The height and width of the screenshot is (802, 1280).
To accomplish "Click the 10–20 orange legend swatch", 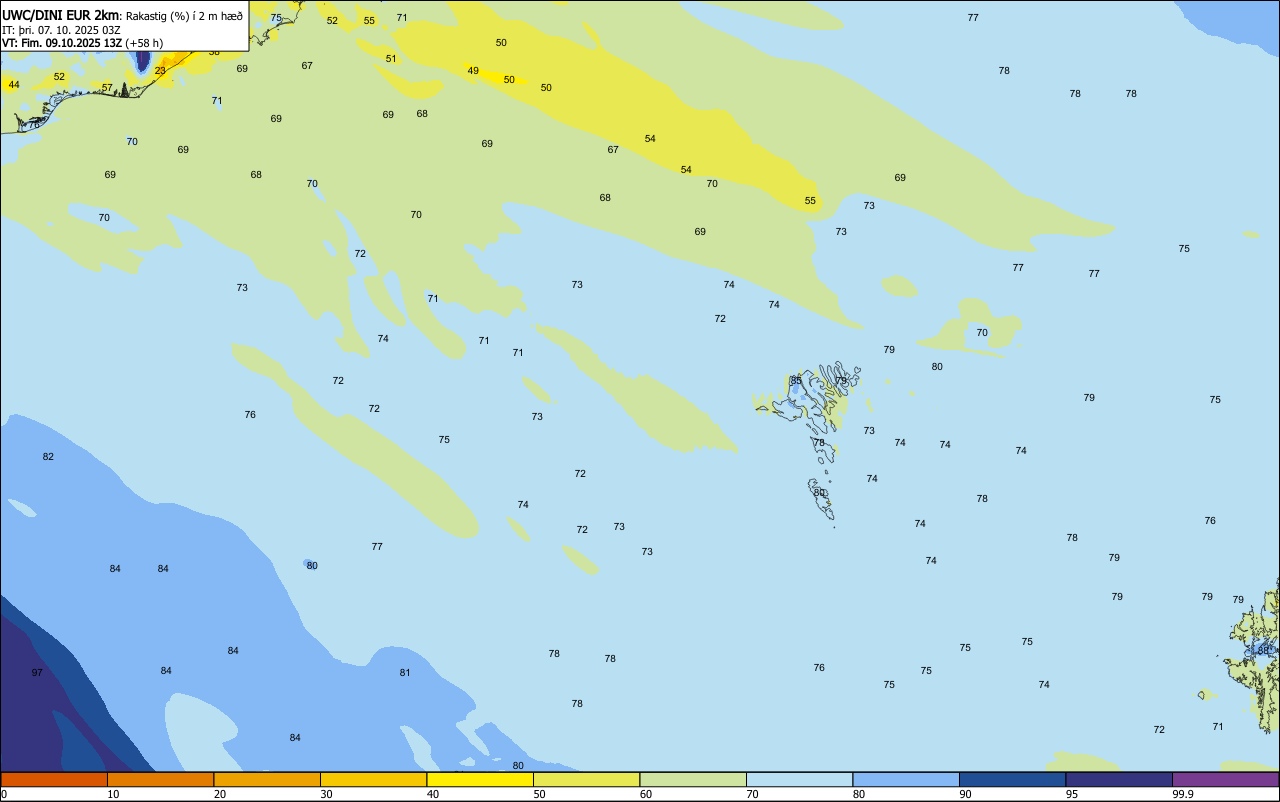I will [160, 779].
